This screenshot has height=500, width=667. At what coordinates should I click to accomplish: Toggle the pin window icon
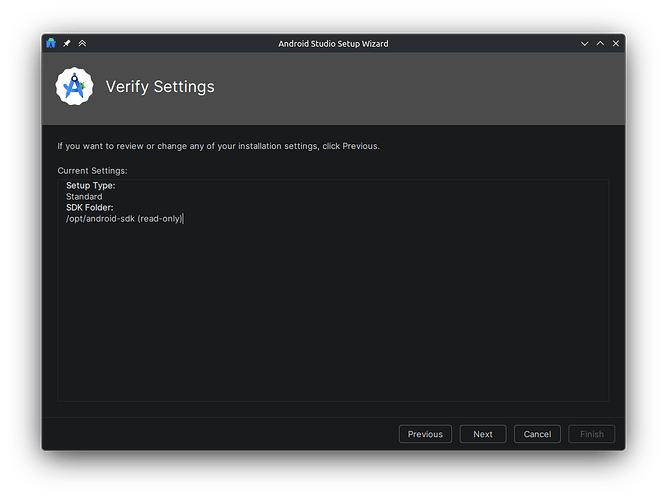tap(67, 43)
